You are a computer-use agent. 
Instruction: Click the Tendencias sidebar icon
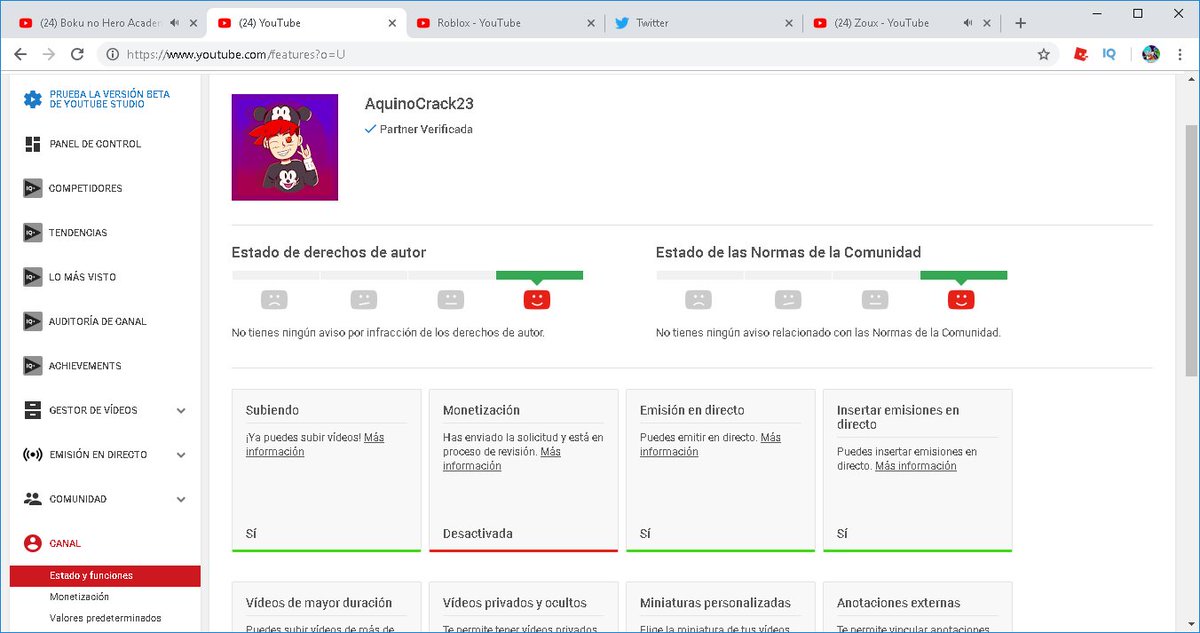point(33,233)
